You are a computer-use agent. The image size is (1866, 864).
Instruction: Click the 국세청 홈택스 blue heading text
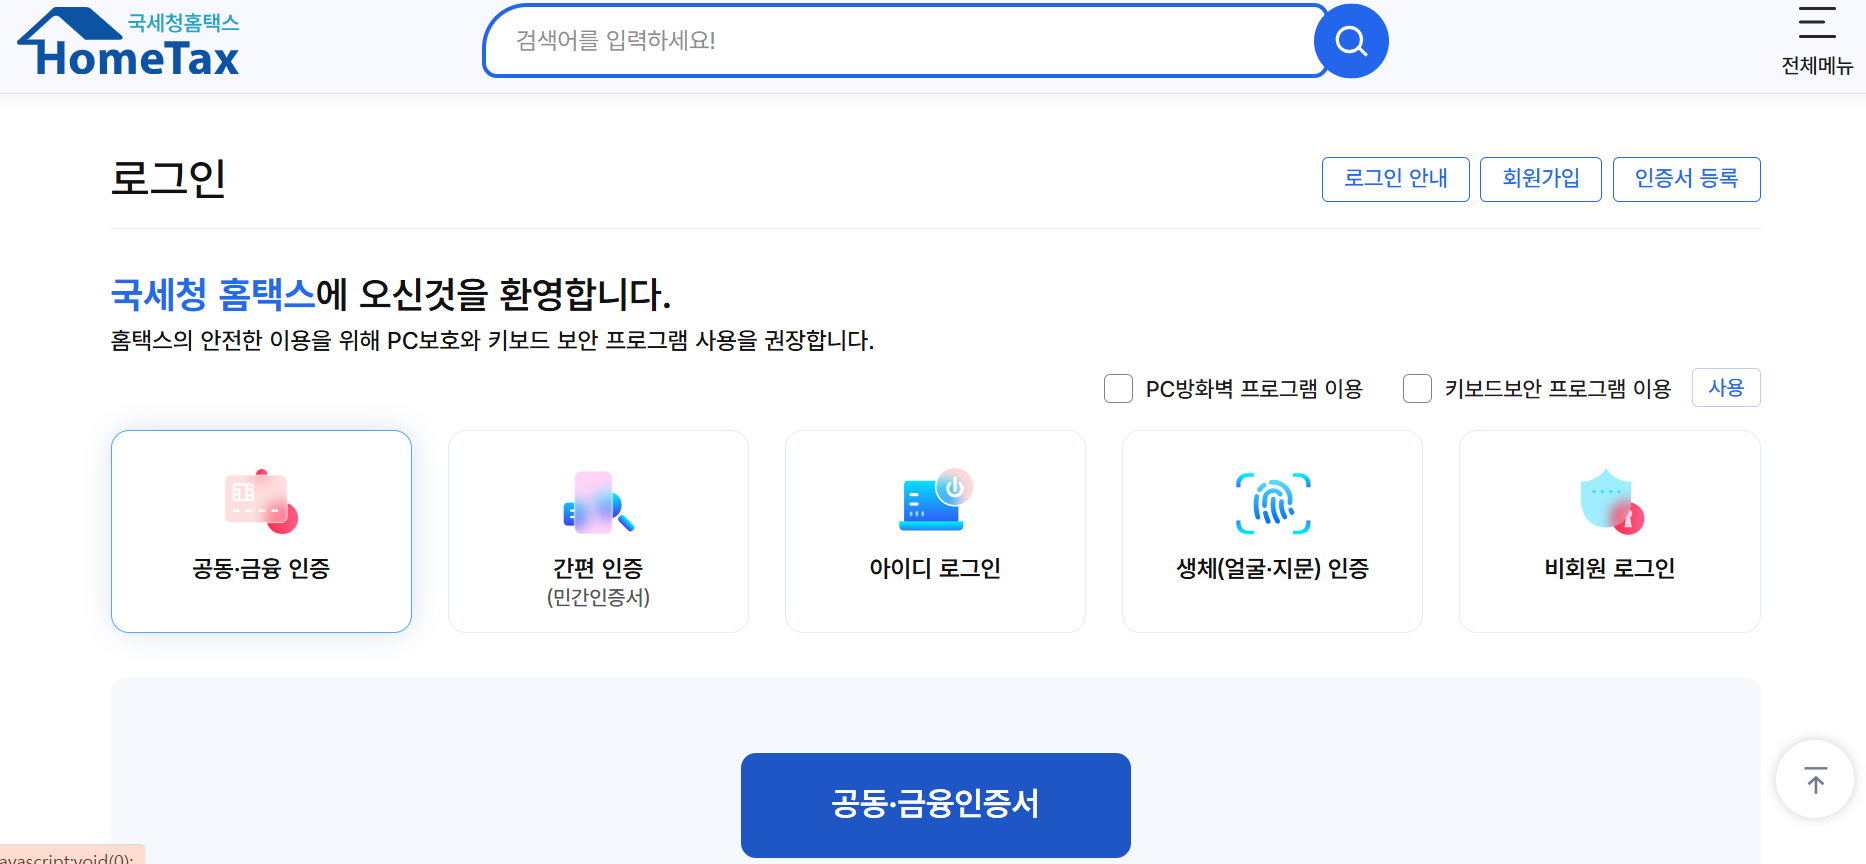point(213,294)
